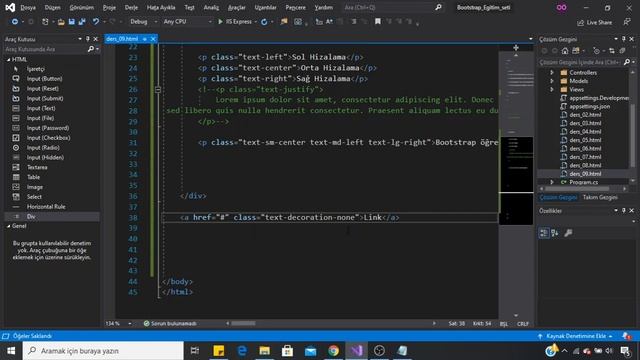Open the Görünüm menu
Viewport: 640px width, 360px height.
click(82, 7)
